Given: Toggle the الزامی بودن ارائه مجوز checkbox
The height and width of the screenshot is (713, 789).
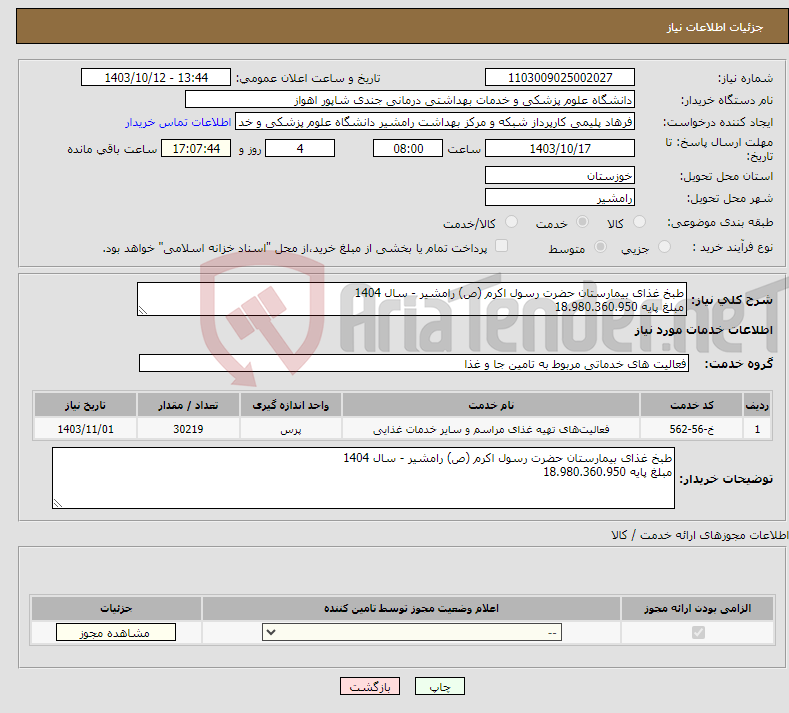Looking at the screenshot, I should pos(698,632).
